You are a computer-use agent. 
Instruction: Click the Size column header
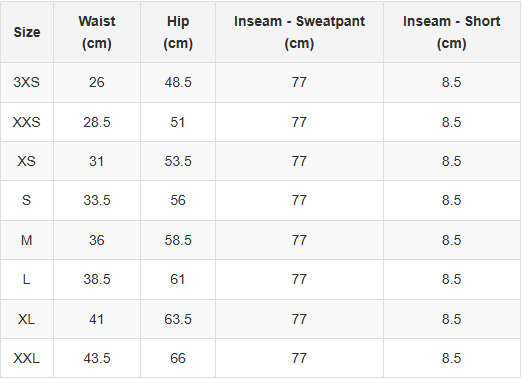(x=27, y=32)
